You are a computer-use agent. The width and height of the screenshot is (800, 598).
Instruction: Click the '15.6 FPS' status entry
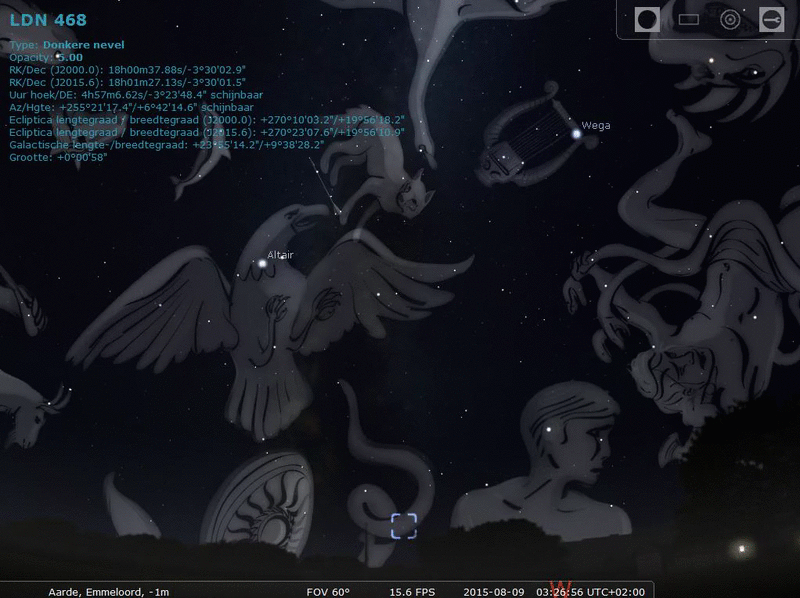coord(412,592)
